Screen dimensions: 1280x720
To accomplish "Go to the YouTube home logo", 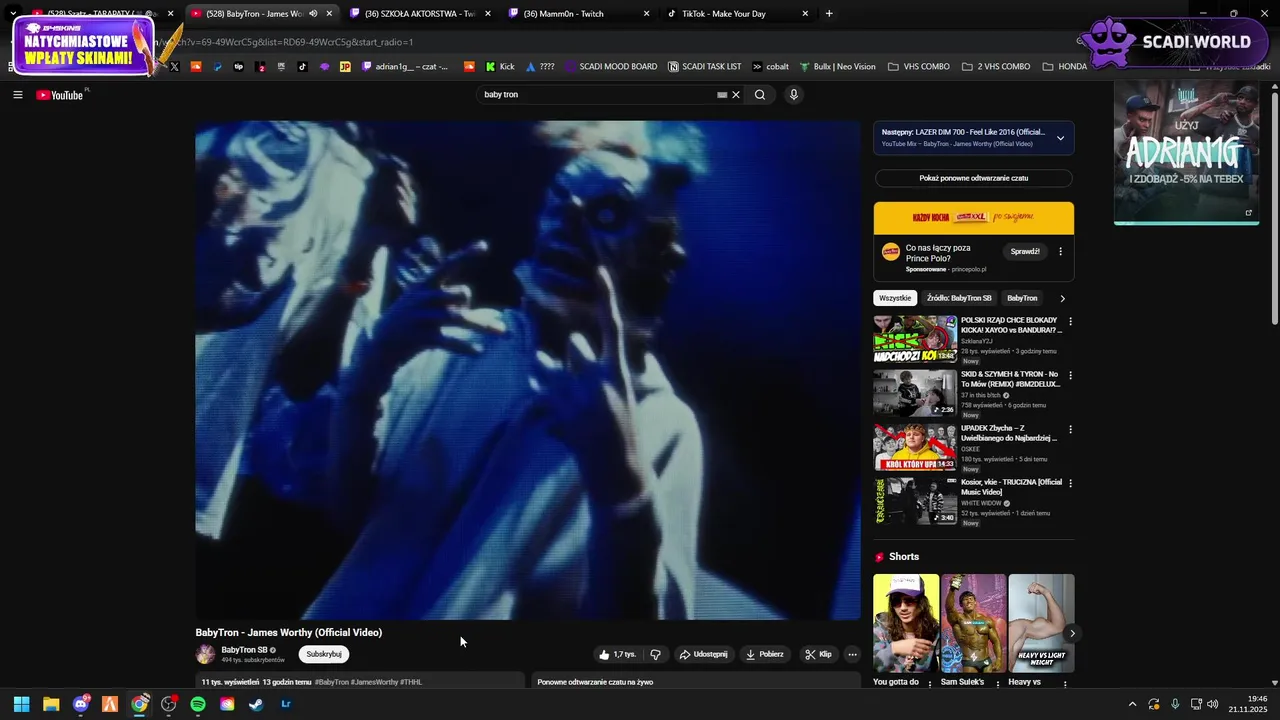I will tap(60, 95).
